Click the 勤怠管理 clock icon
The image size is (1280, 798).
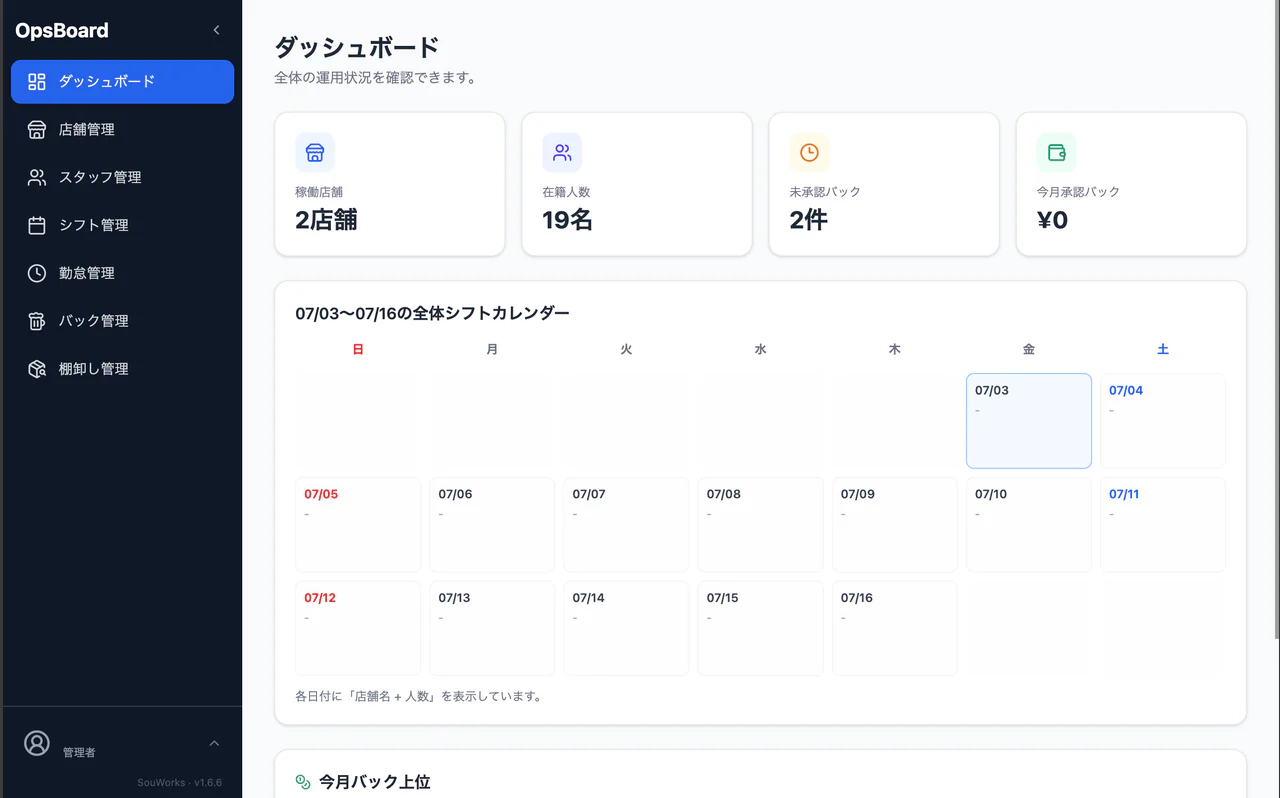[x=37, y=274]
